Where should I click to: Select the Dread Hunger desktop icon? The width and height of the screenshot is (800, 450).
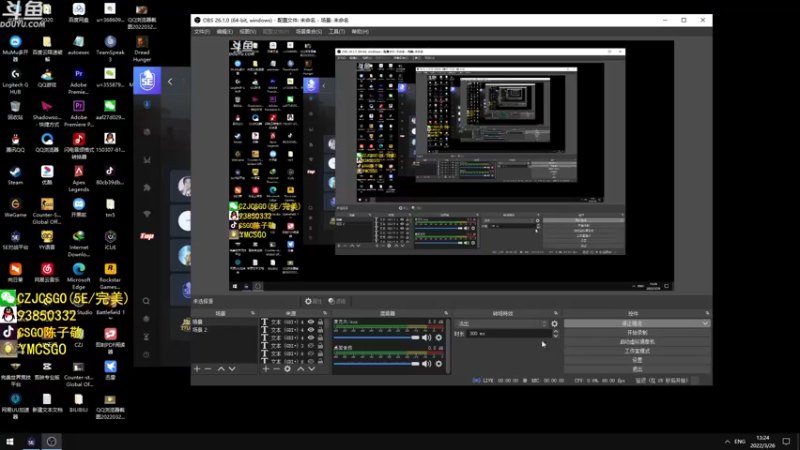[x=142, y=48]
